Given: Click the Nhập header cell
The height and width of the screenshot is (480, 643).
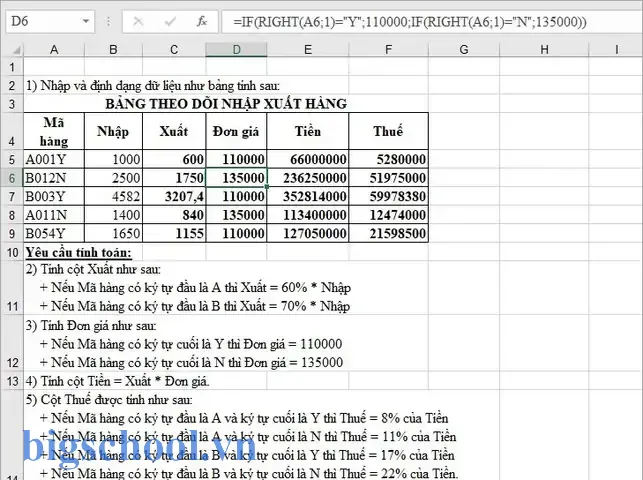Looking at the screenshot, I should pos(114,131).
